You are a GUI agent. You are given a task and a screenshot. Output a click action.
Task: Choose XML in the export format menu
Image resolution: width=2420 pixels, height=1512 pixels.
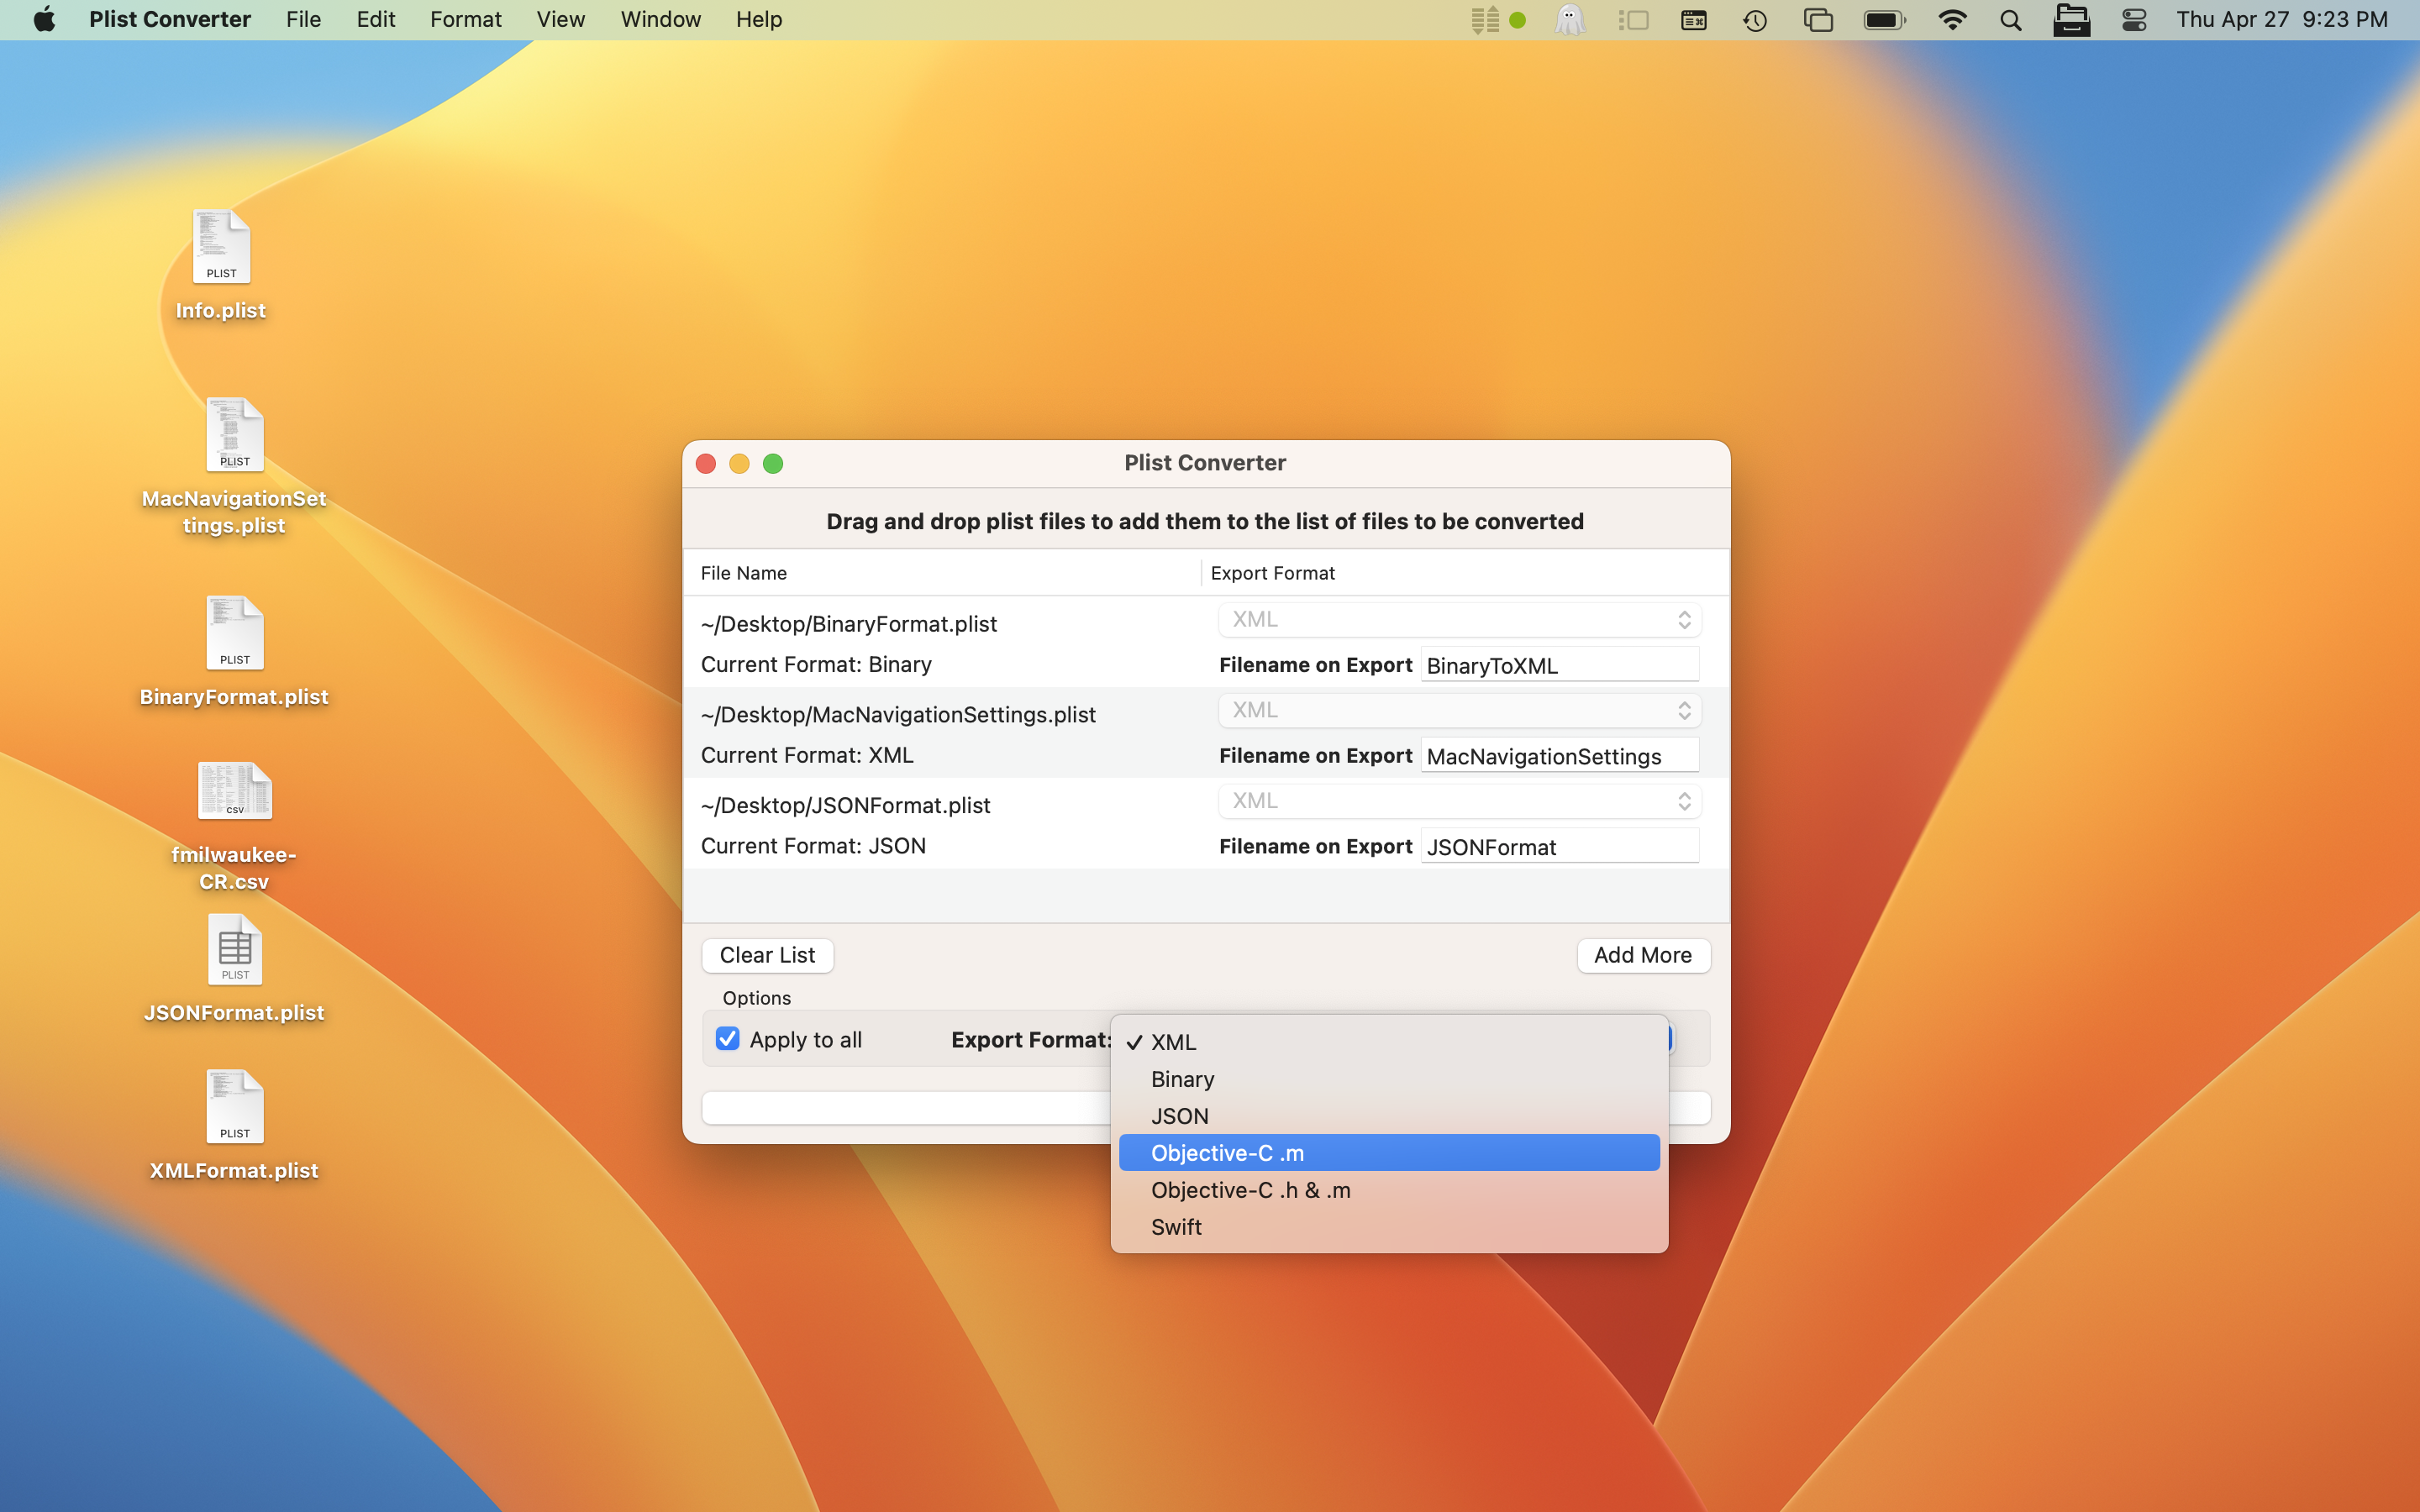(1389, 1042)
